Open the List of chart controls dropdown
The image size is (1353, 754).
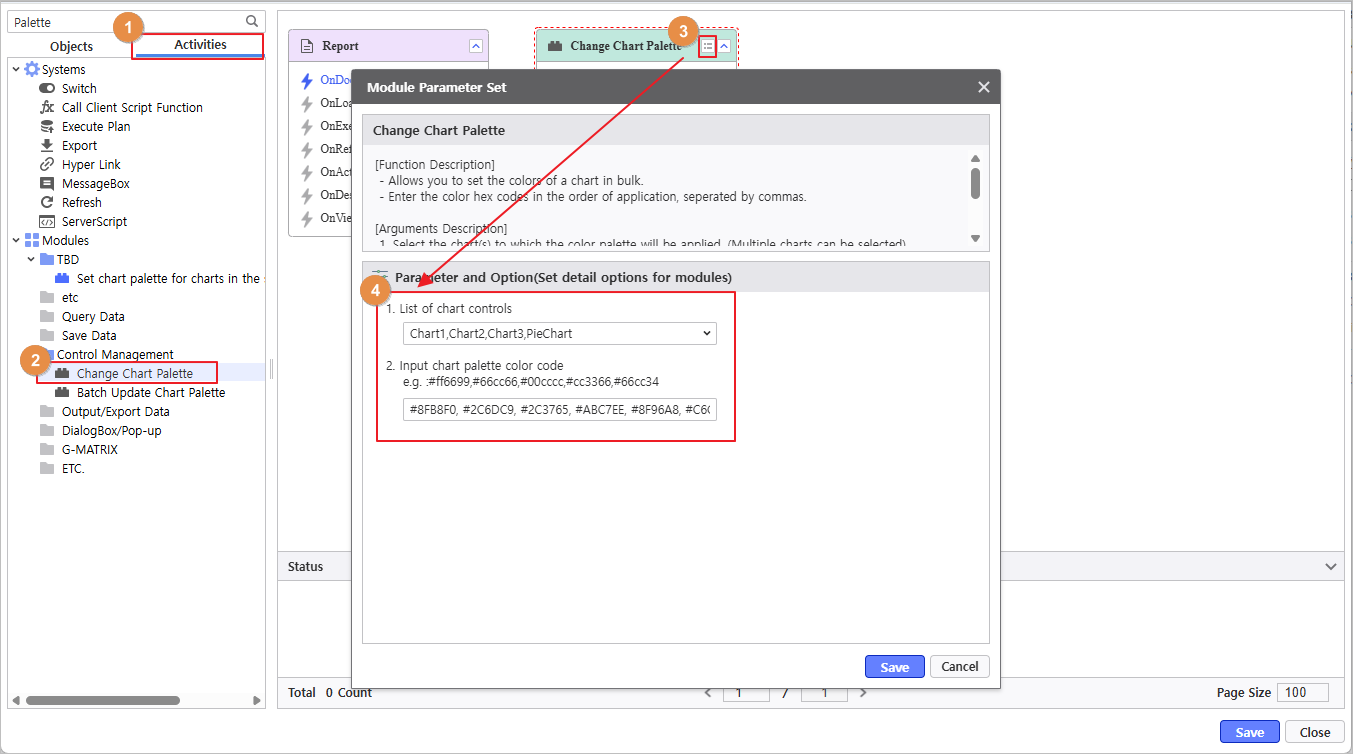click(x=559, y=333)
